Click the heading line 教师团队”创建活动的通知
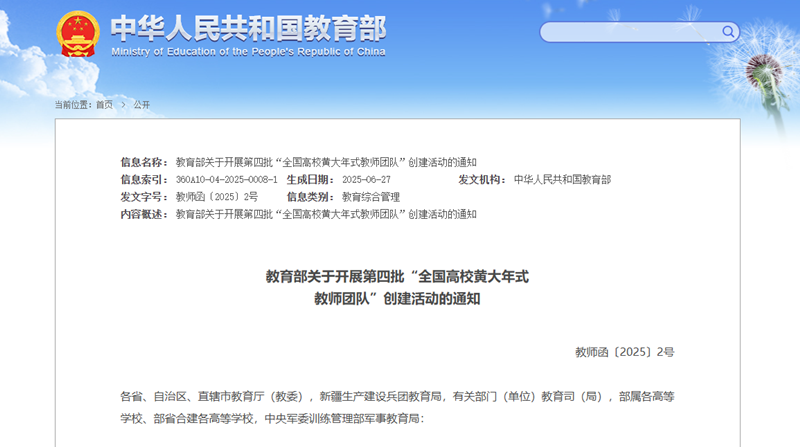 (x=397, y=299)
